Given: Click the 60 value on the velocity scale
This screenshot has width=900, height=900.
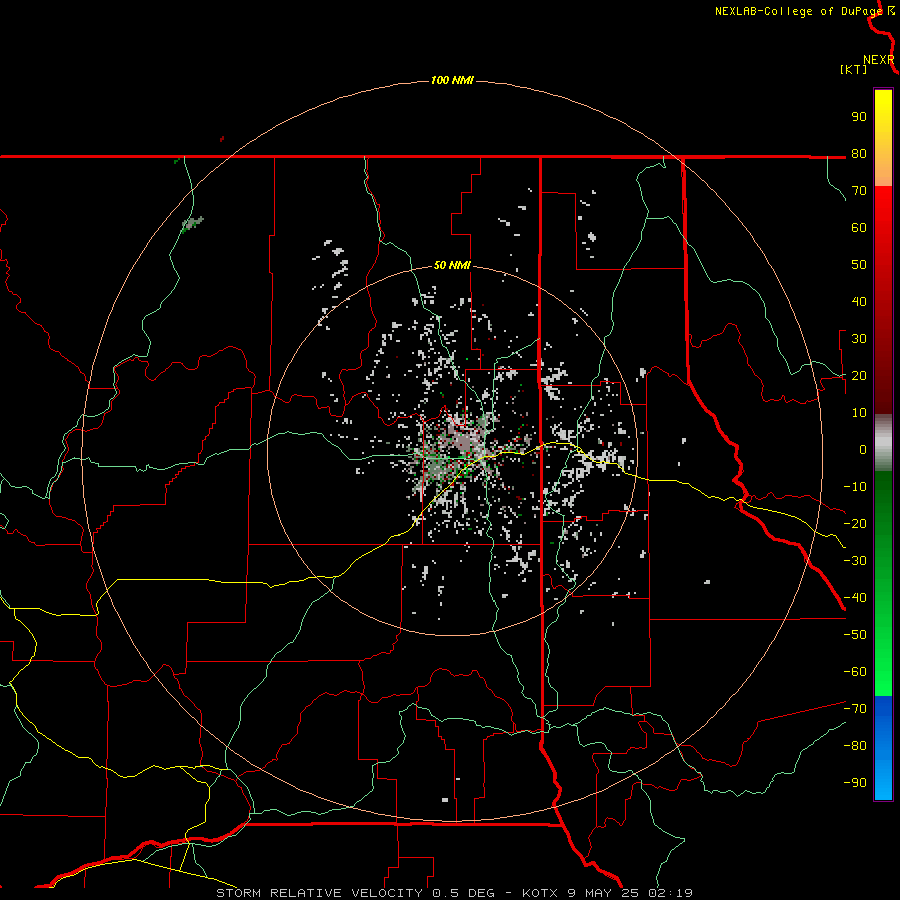Looking at the screenshot, I should (859, 228).
